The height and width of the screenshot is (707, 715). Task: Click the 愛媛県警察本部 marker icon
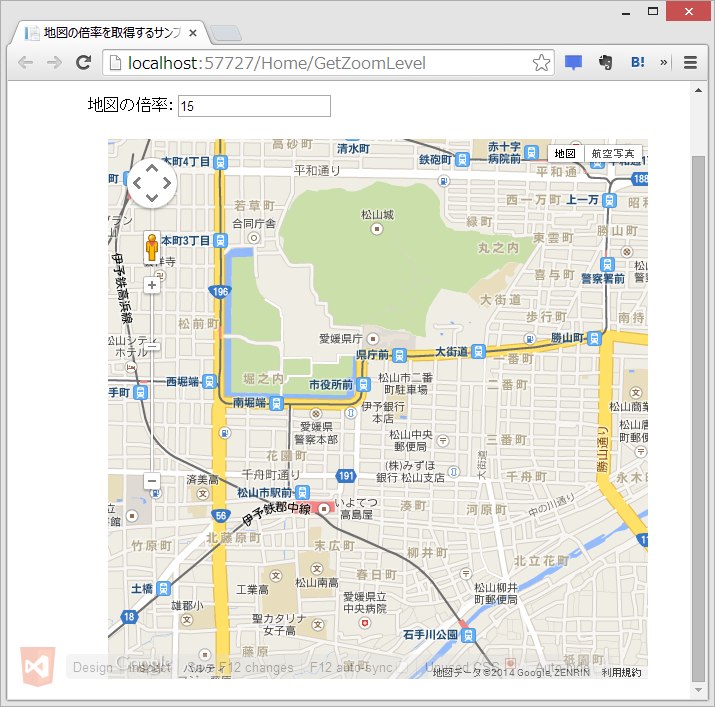[x=316, y=414]
